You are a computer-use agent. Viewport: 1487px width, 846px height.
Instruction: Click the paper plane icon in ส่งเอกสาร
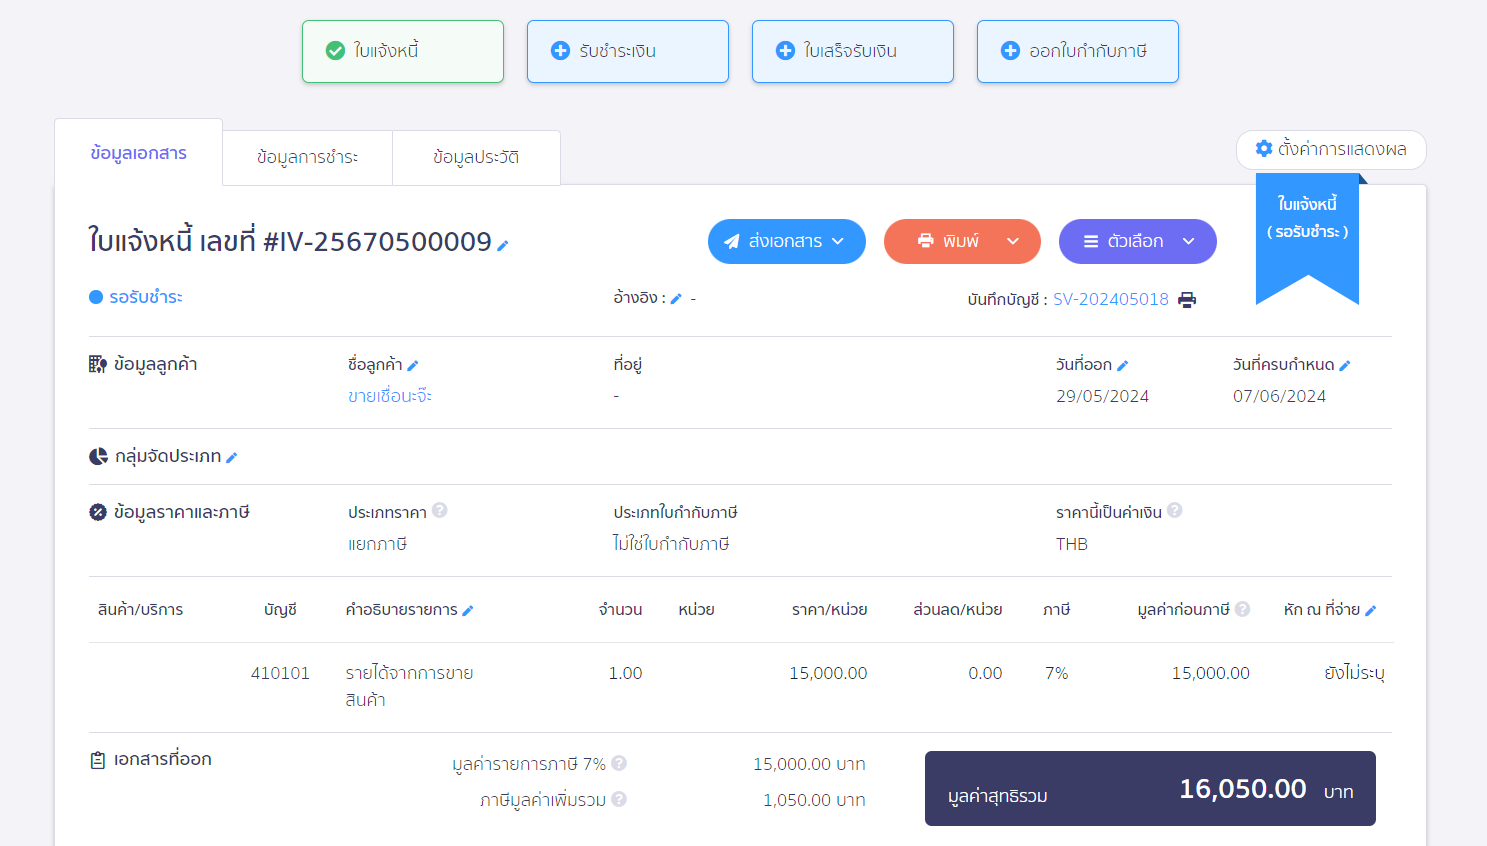[732, 241]
